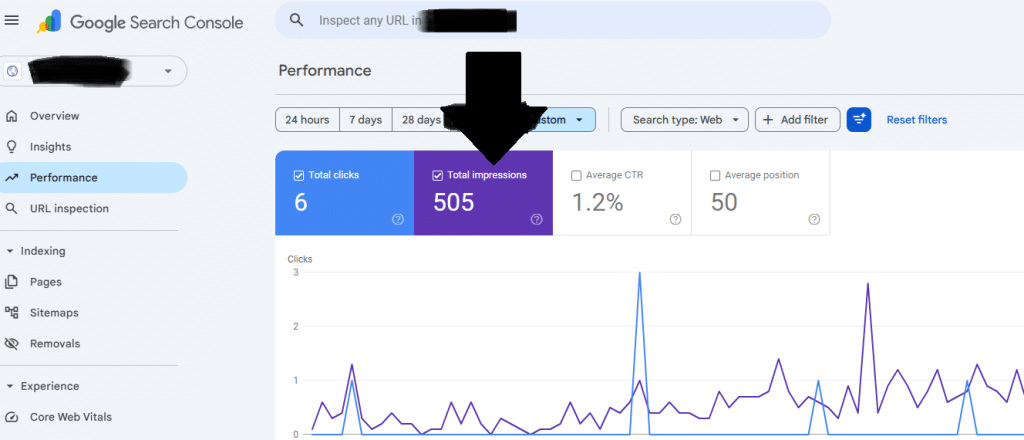Click the Google Search Console logo

[x=140, y=23]
